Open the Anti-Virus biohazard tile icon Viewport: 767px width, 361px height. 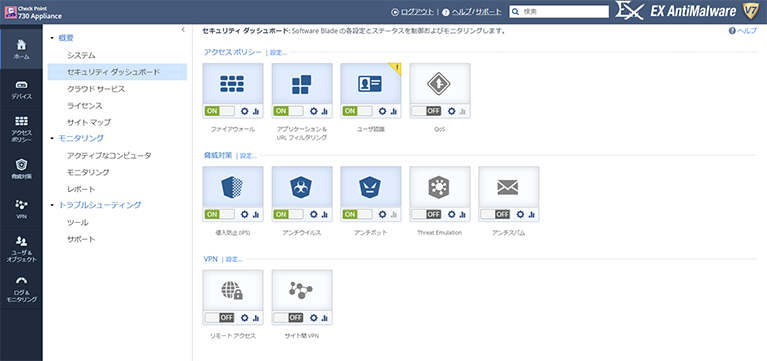(x=302, y=187)
